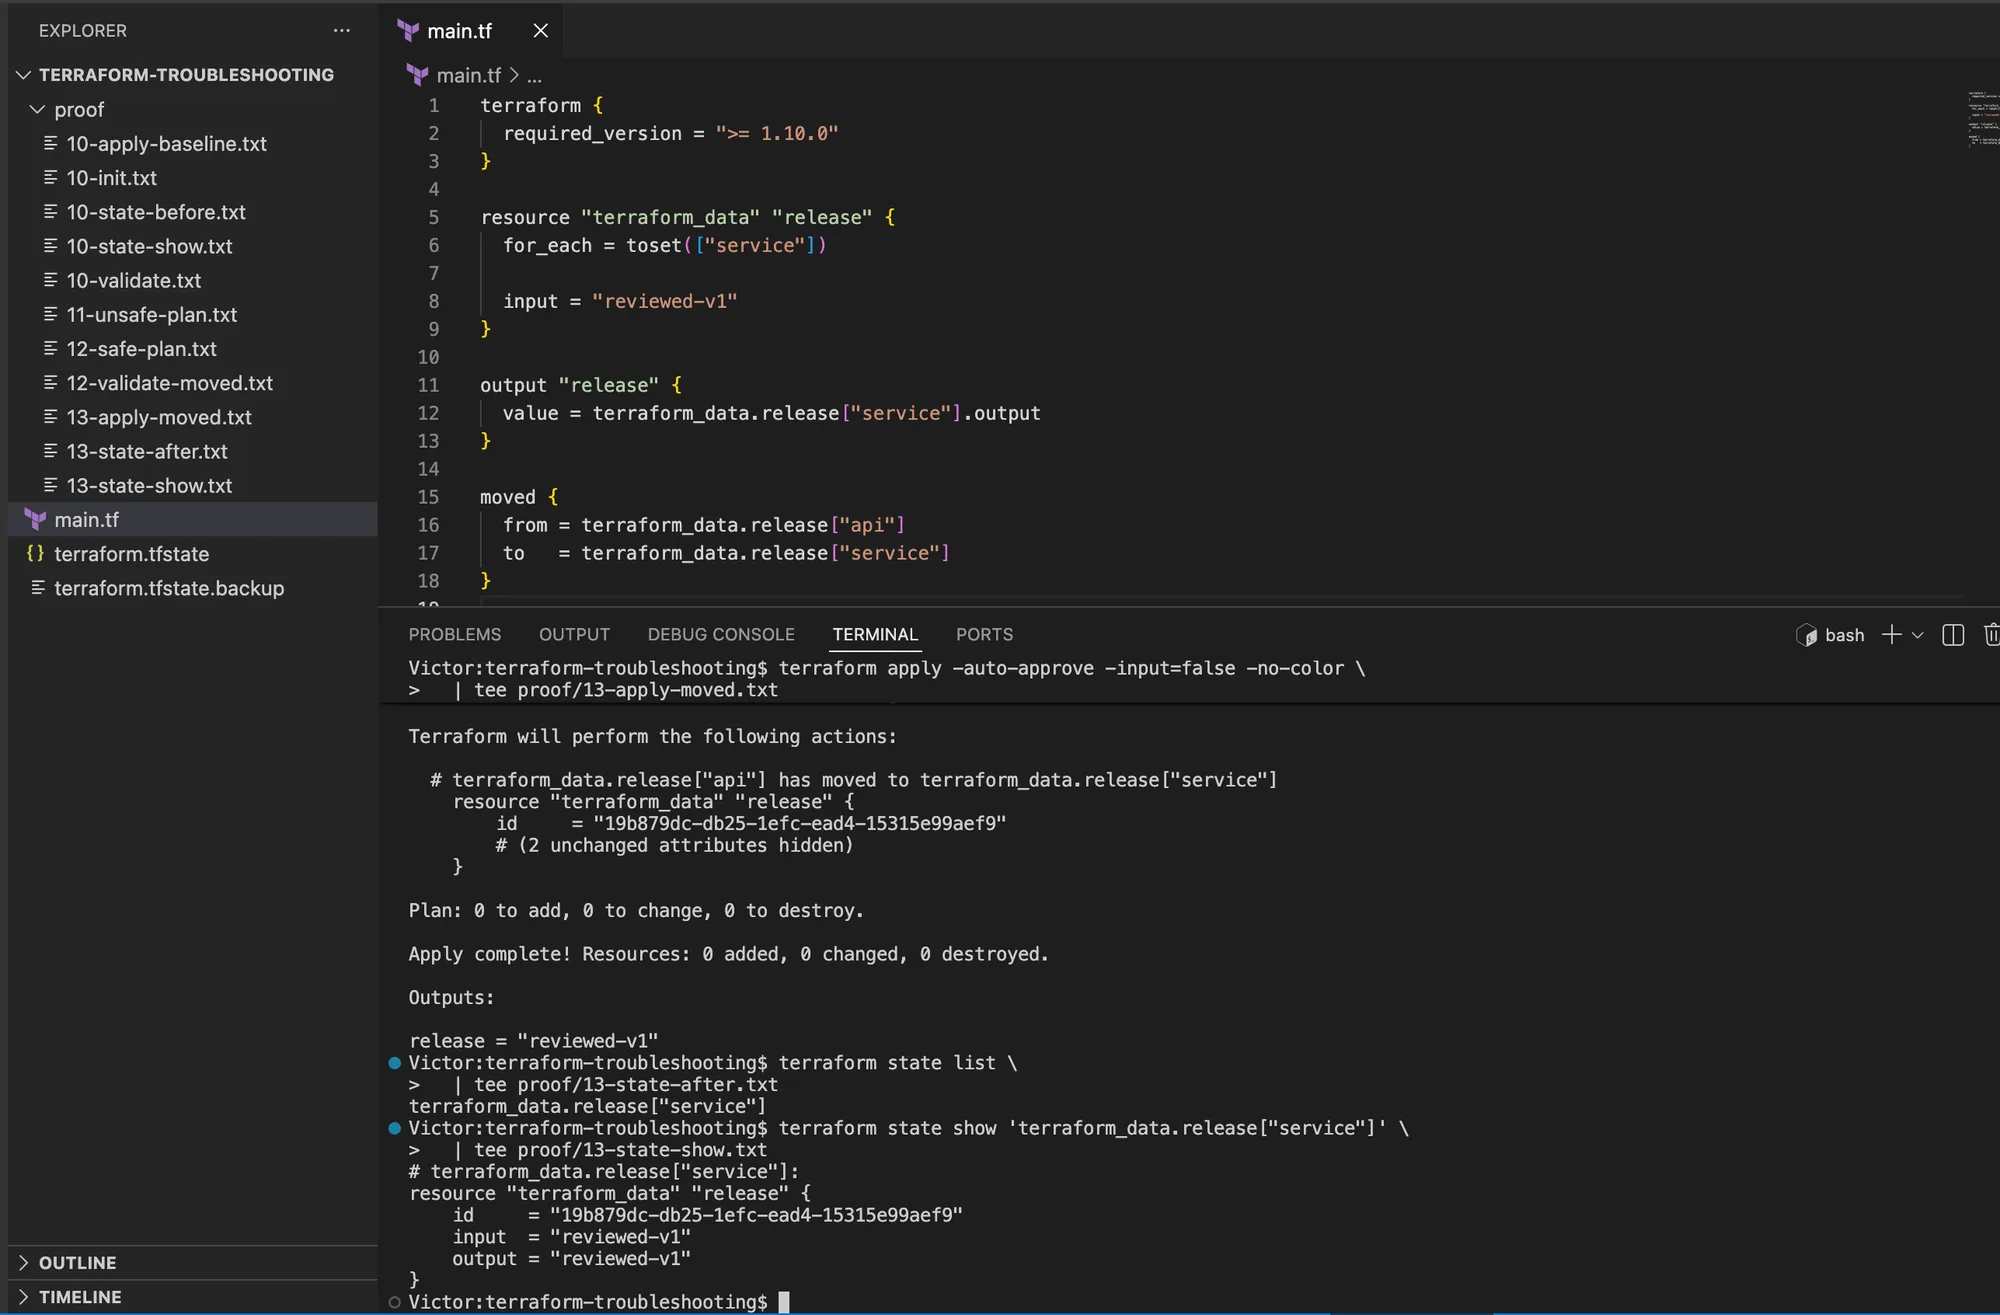Click Terraform icon in main.tf tab
The height and width of the screenshot is (1315, 2000).
point(408,31)
